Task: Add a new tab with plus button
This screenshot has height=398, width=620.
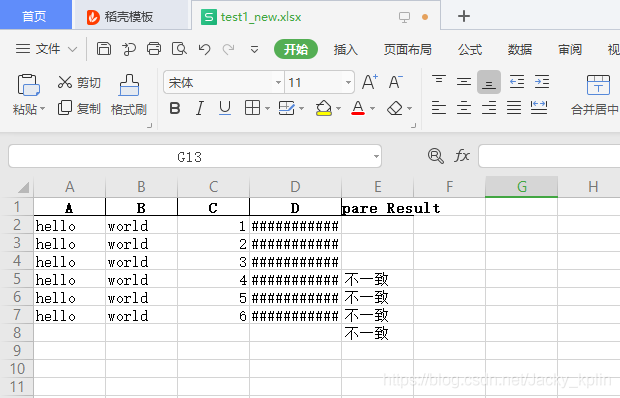Action: point(464,16)
